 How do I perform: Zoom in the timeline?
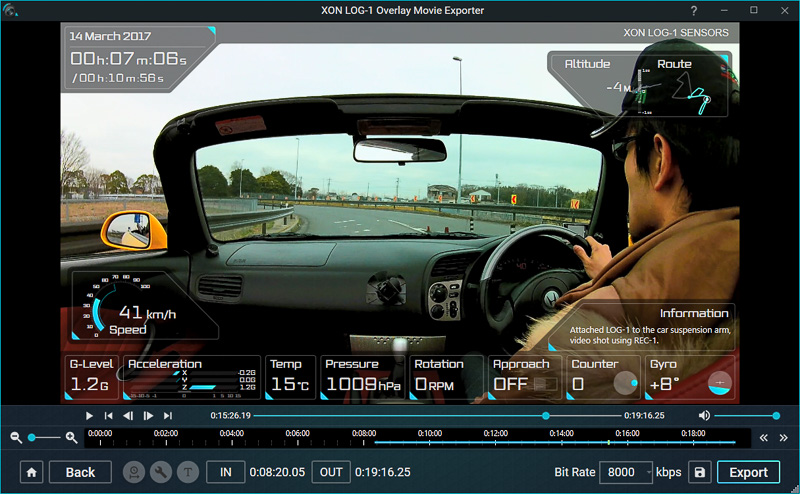coord(71,437)
